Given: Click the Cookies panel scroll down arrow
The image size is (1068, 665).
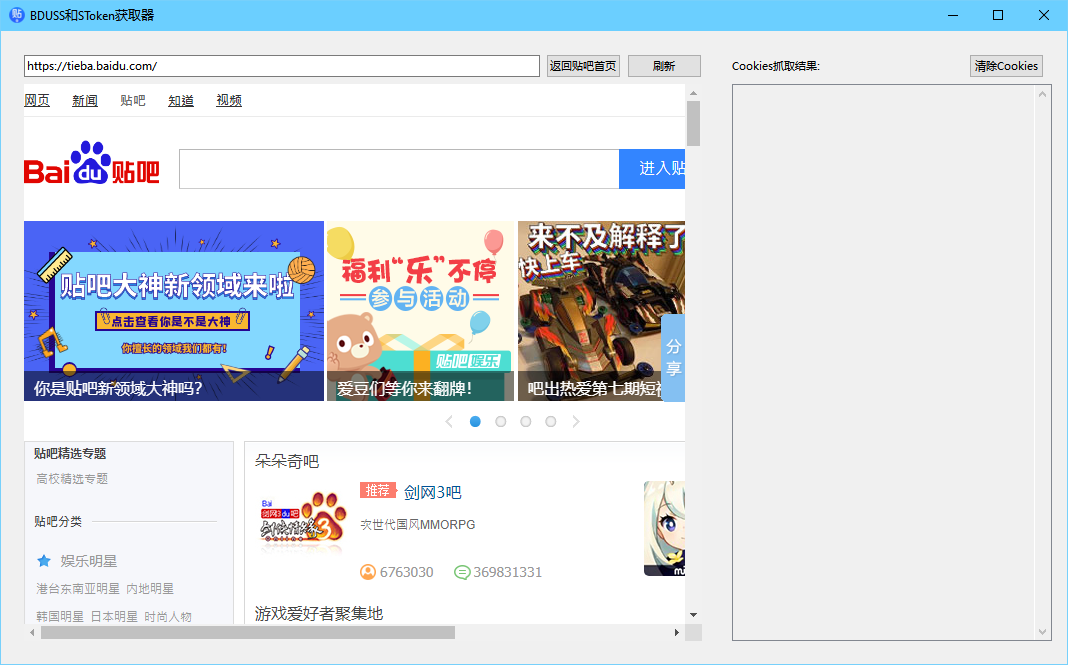Looking at the screenshot, I should click(x=1042, y=632).
